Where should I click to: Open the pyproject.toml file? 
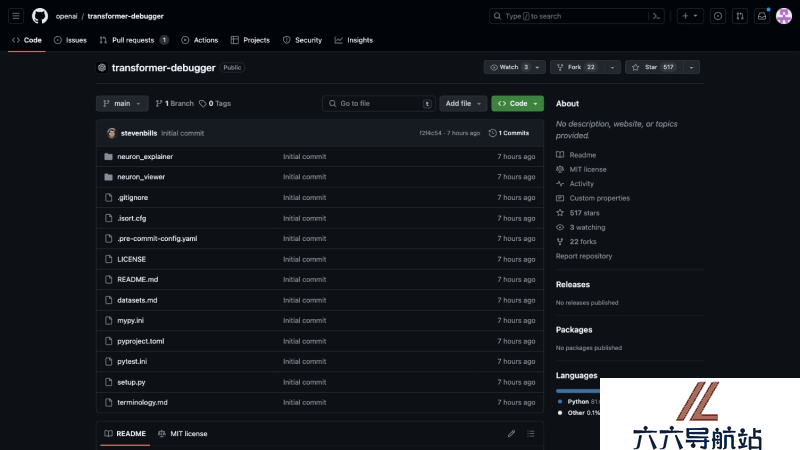pos(141,341)
